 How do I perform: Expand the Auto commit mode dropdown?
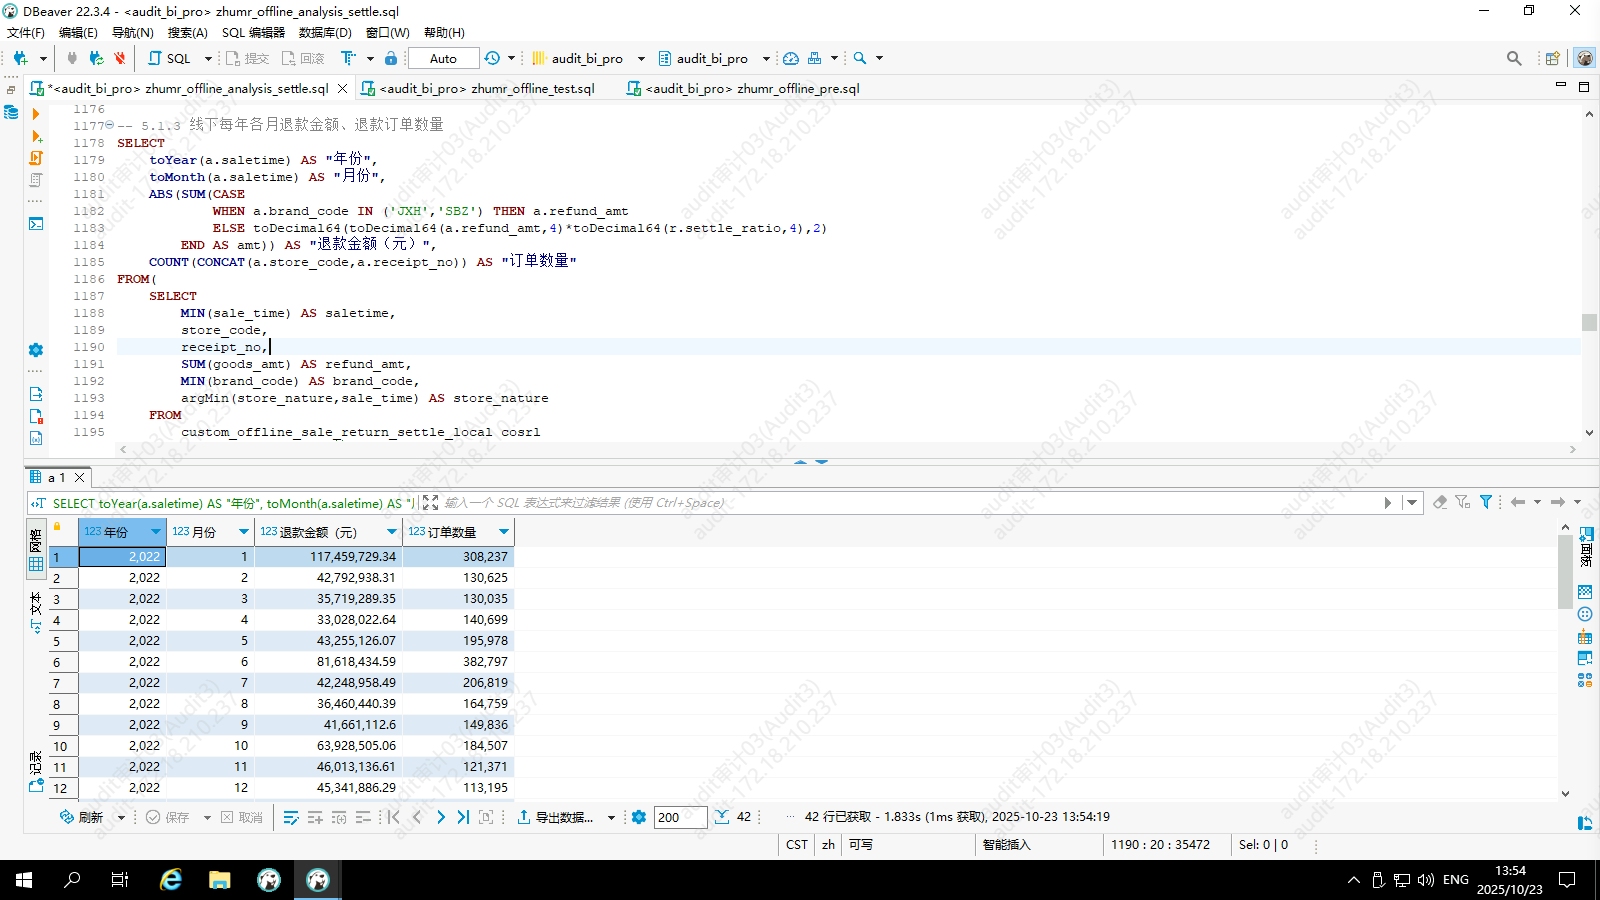tap(443, 58)
